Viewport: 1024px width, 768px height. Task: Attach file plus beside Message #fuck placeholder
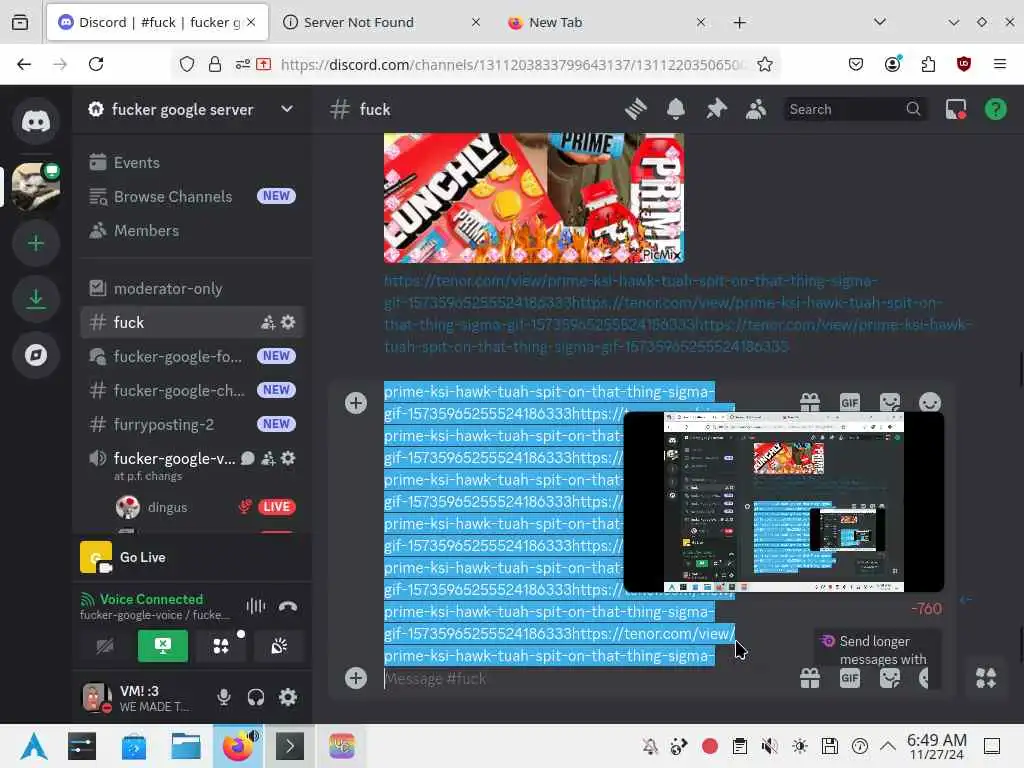(x=356, y=678)
